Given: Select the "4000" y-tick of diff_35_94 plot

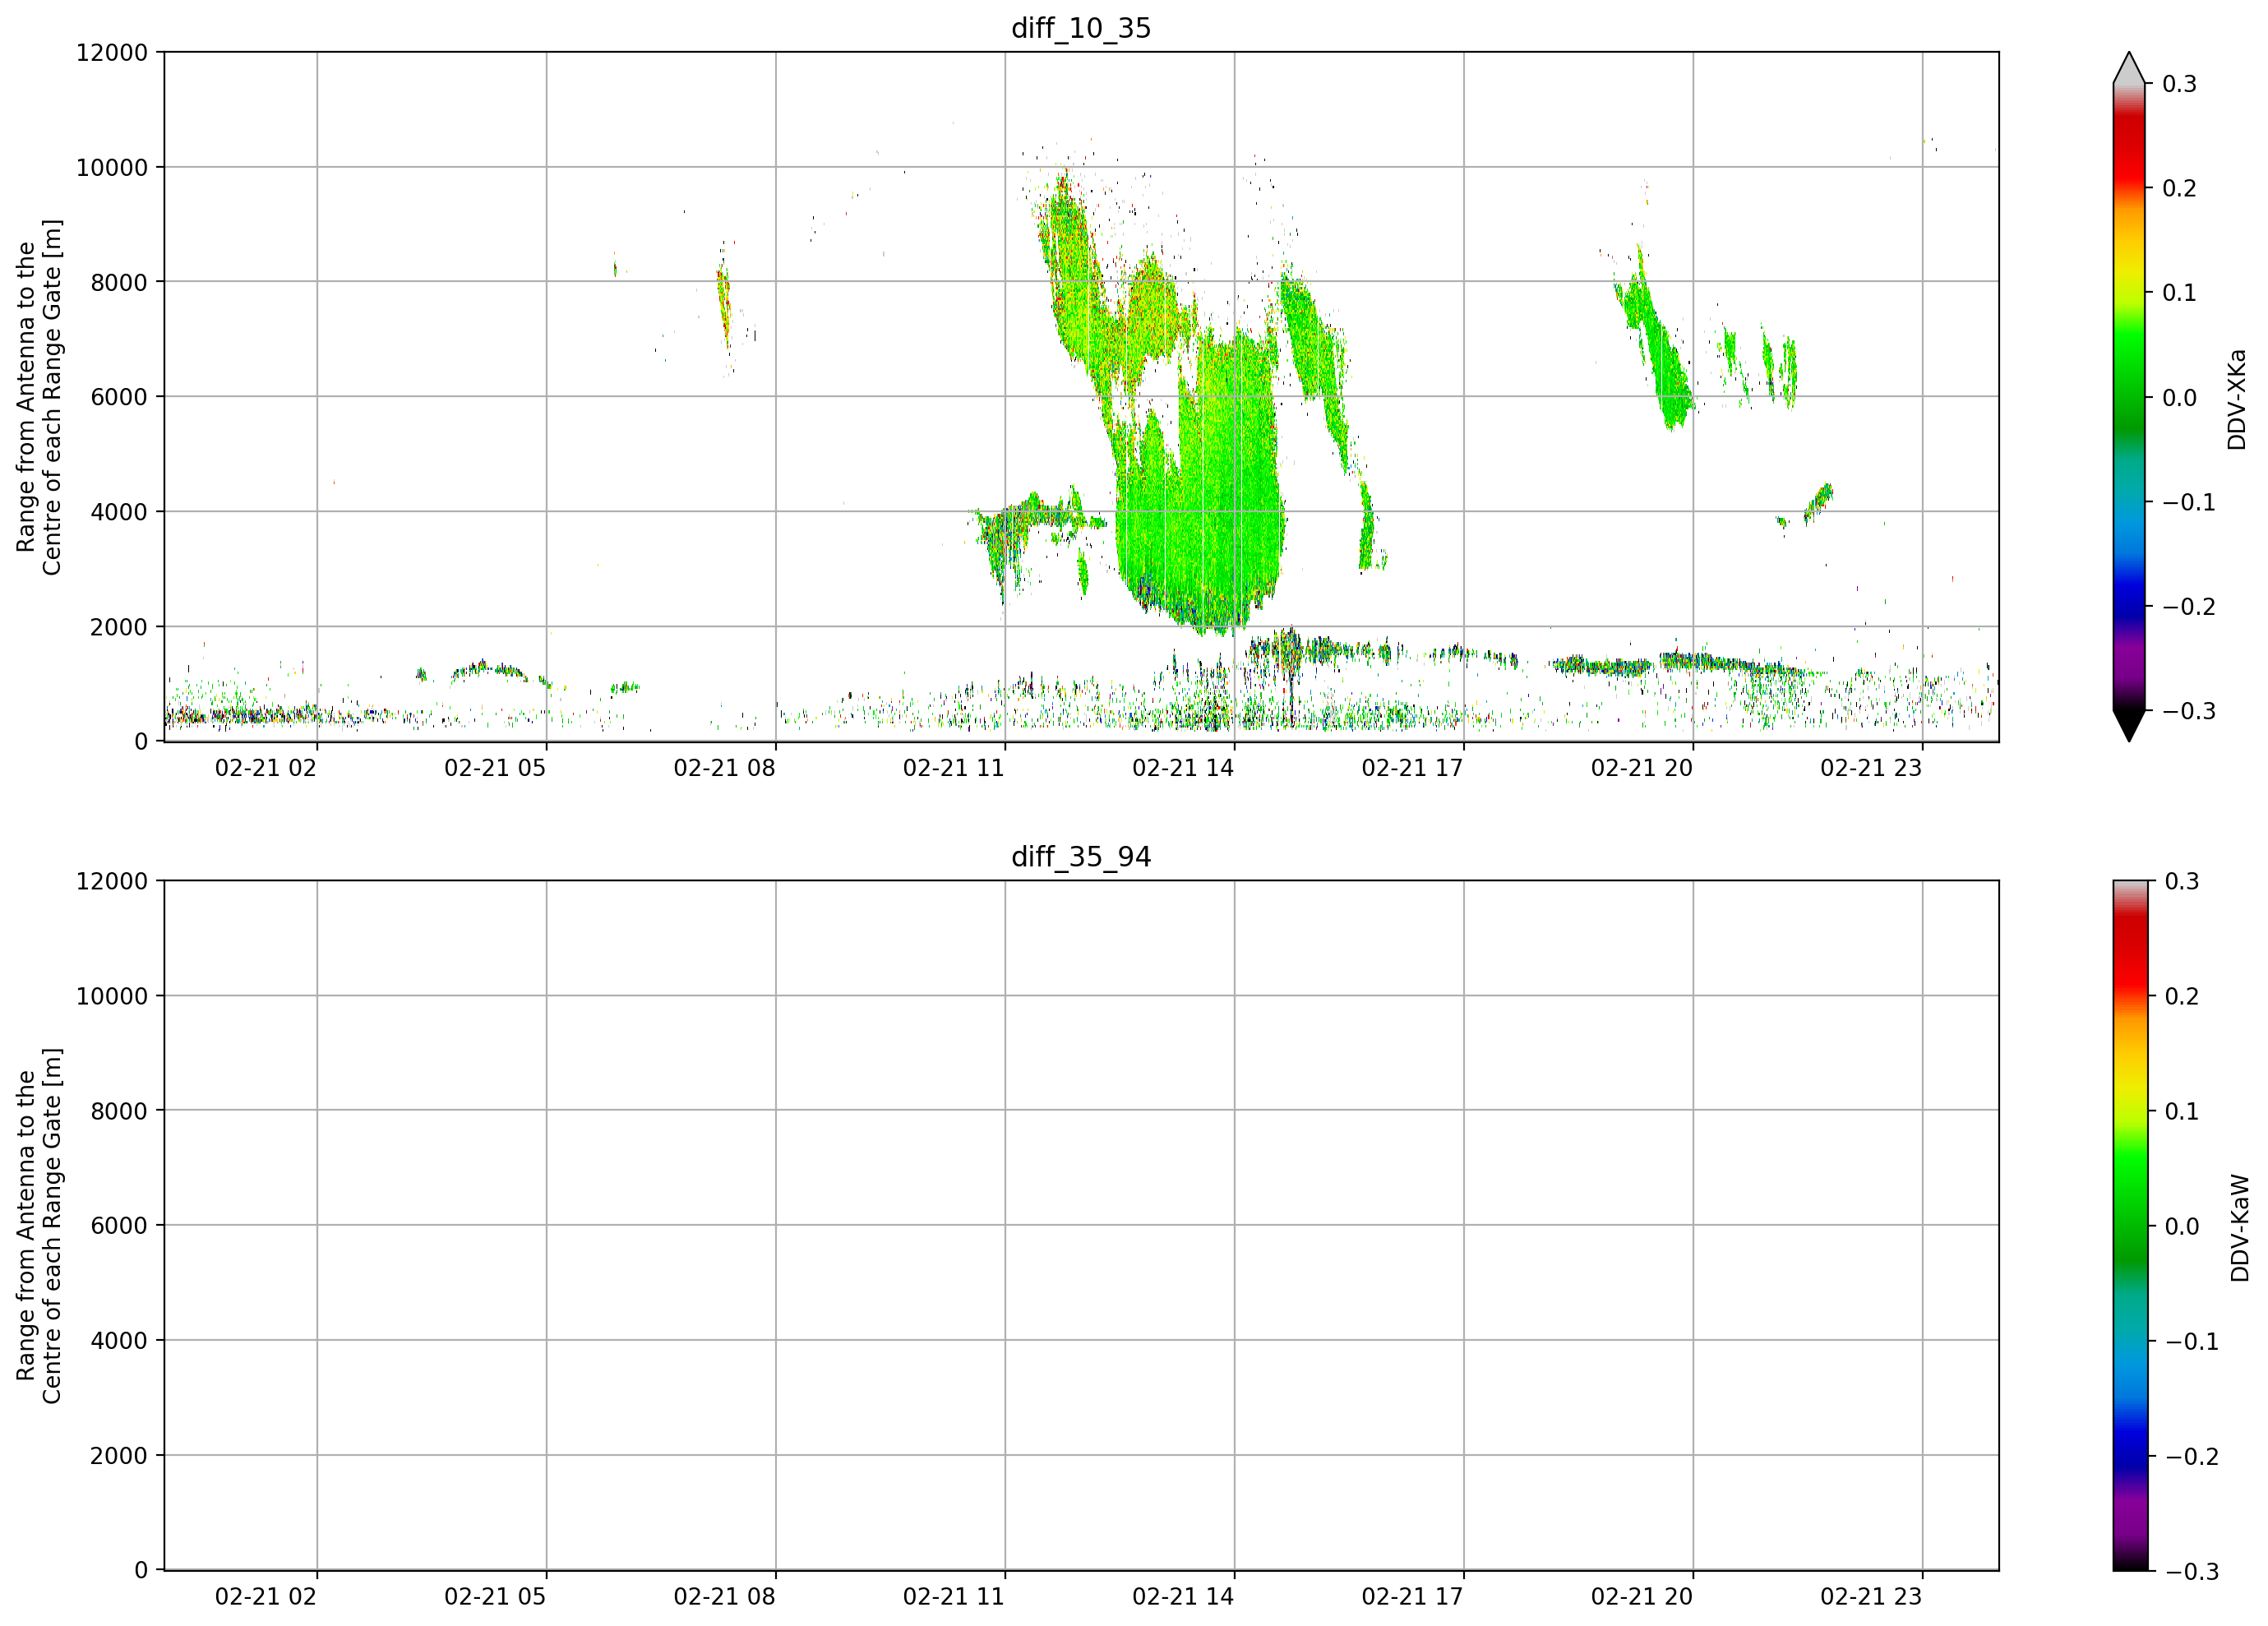Looking at the screenshot, I should coord(119,1341).
